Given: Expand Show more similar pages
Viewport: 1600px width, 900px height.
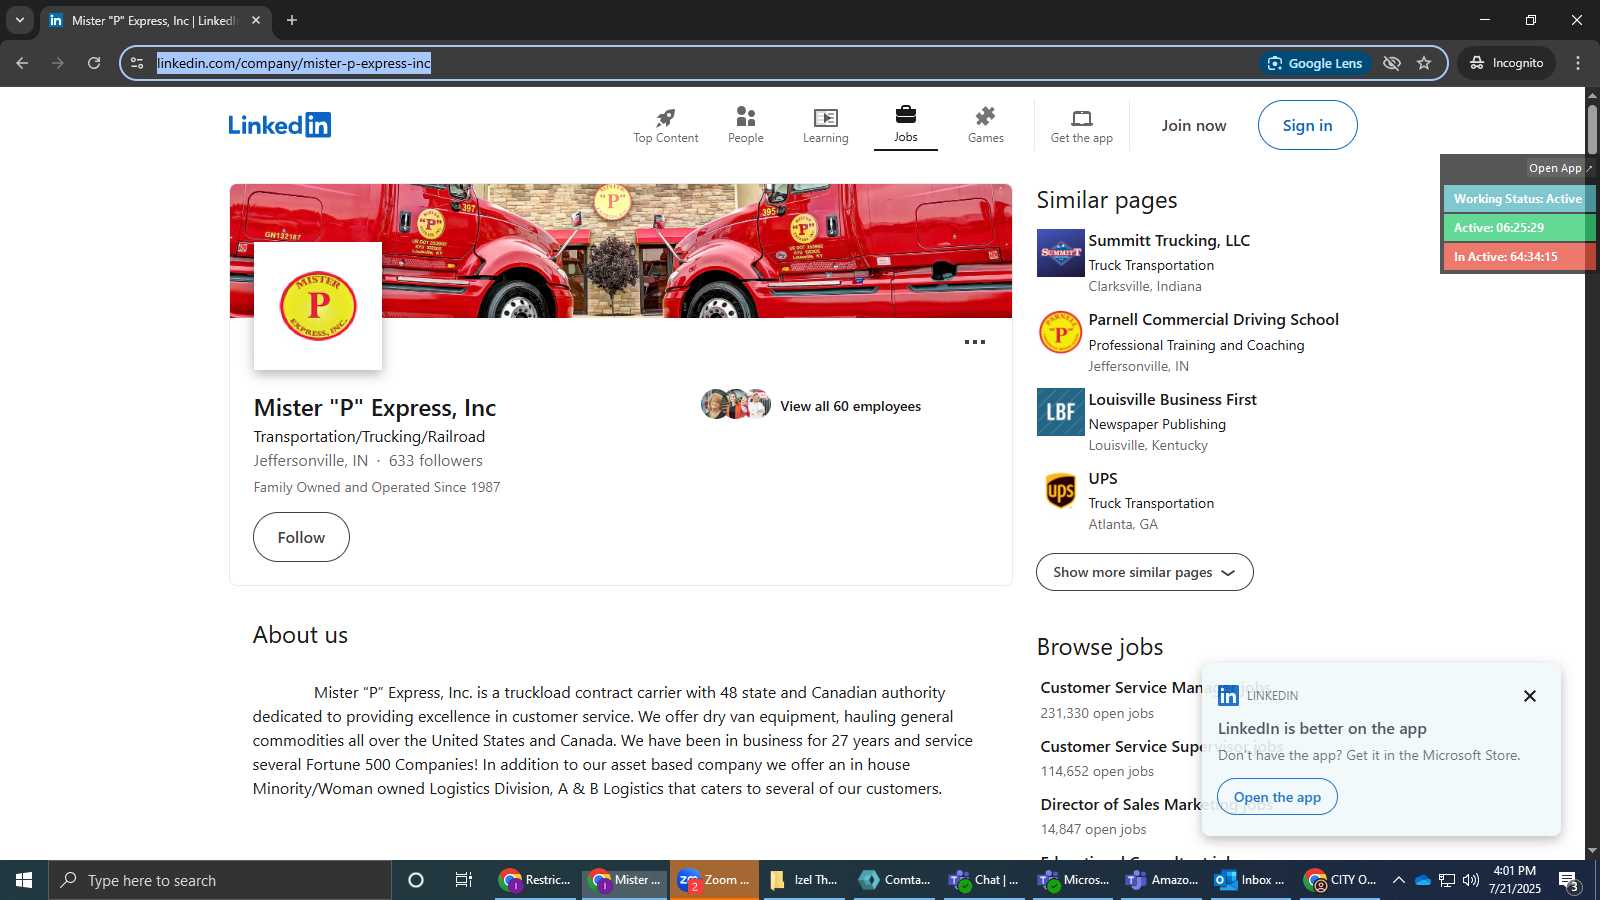Looking at the screenshot, I should pyautogui.click(x=1145, y=572).
